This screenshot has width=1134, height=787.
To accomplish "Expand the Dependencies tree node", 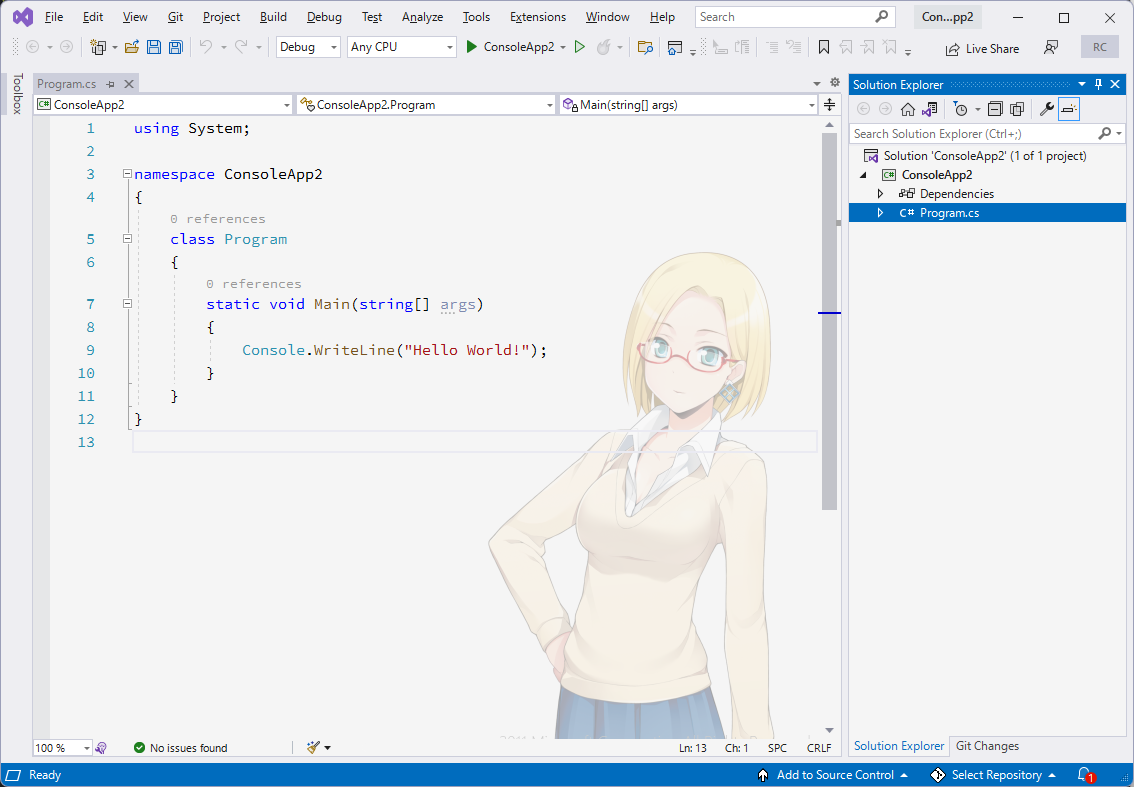I will click(880, 194).
